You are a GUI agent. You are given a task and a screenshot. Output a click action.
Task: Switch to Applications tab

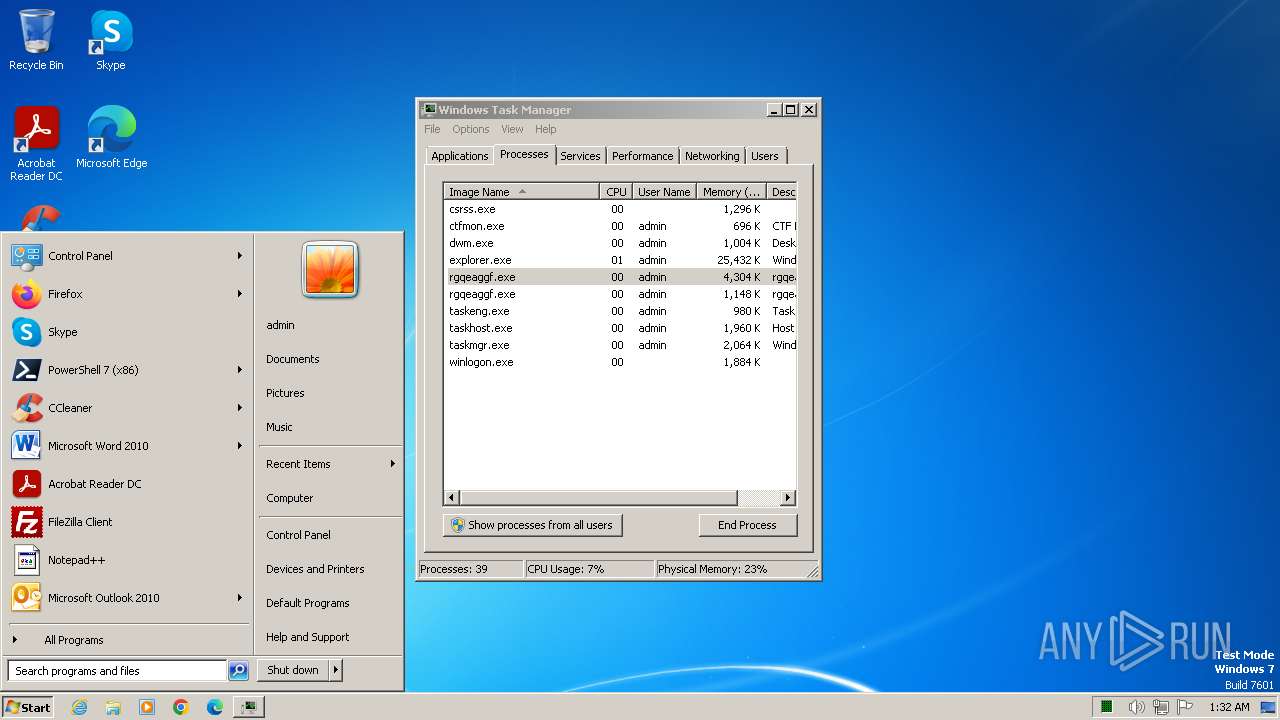tap(459, 156)
